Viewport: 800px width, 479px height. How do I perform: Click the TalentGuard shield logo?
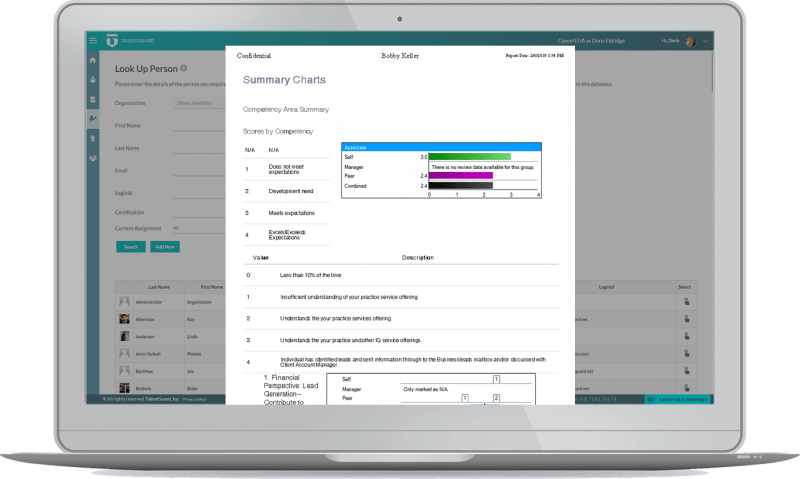tap(111, 41)
